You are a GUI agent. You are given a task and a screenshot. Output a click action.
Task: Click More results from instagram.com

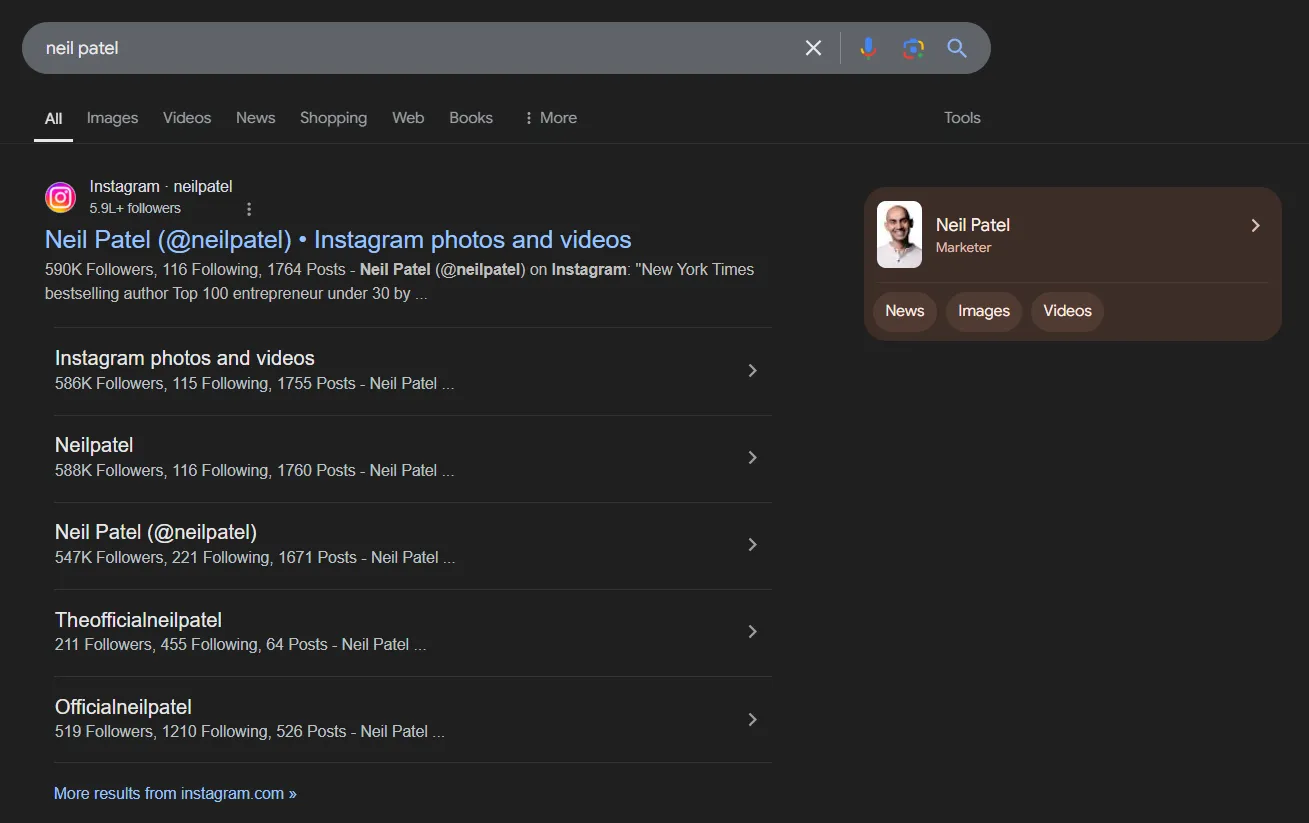(175, 792)
